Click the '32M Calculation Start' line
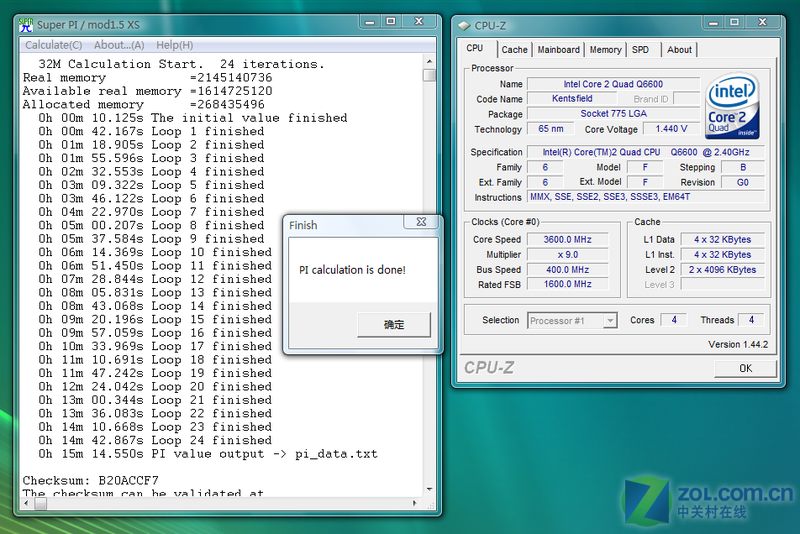The width and height of the screenshot is (800, 534). pos(181,64)
